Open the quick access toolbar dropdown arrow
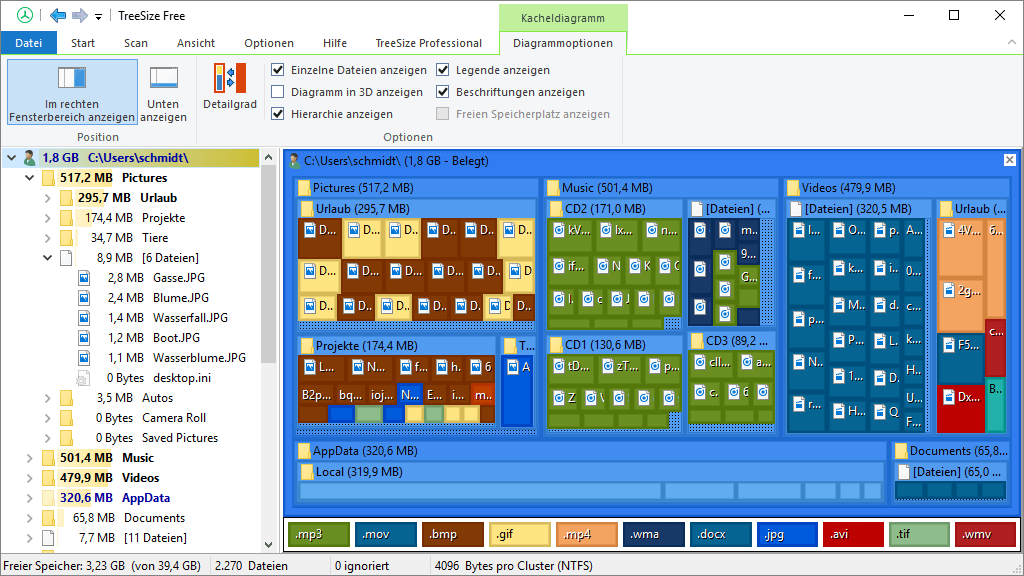 (x=99, y=16)
